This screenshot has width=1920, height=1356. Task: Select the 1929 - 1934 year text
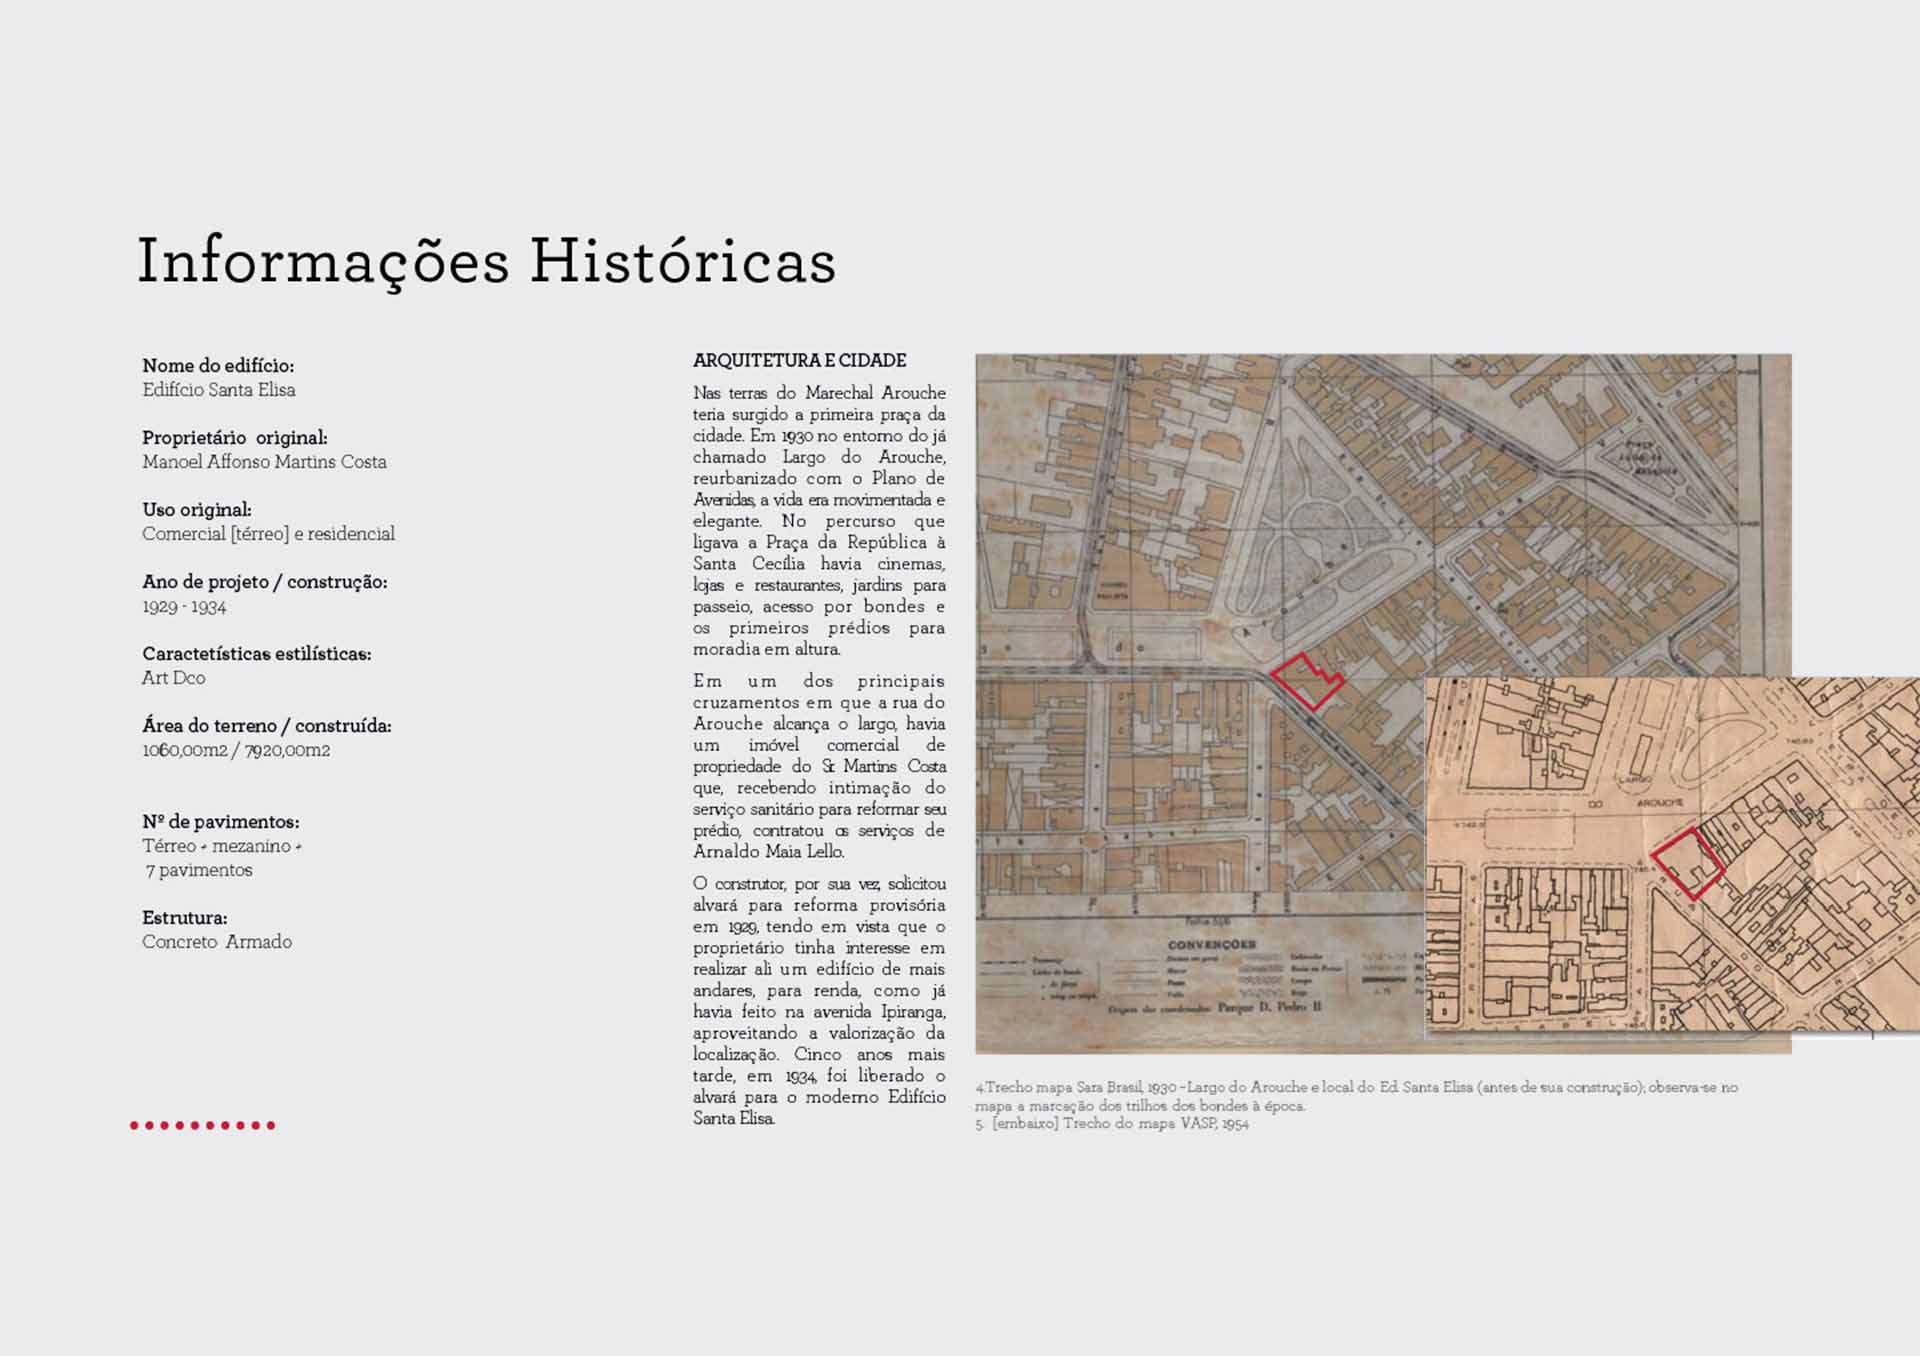(184, 607)
